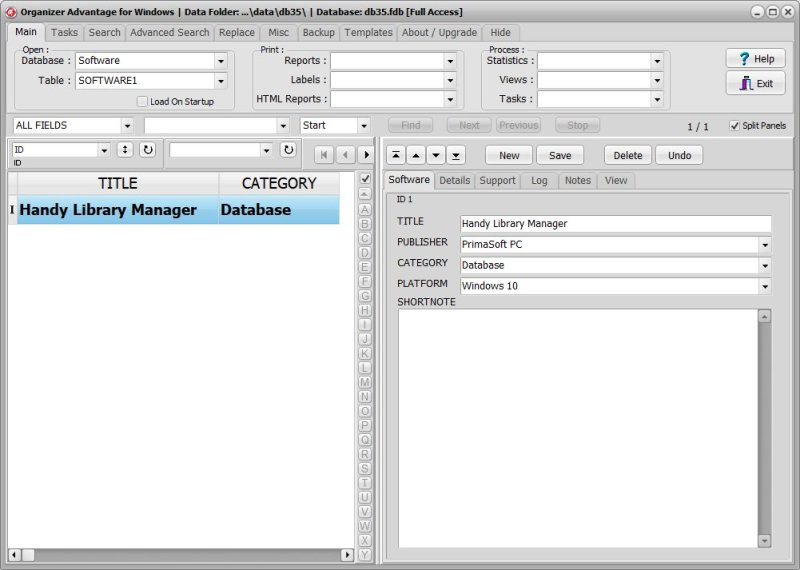Viewport: 800px width, 570px height.
Task: Open the Backup tab
Action: tap(318, 33)
